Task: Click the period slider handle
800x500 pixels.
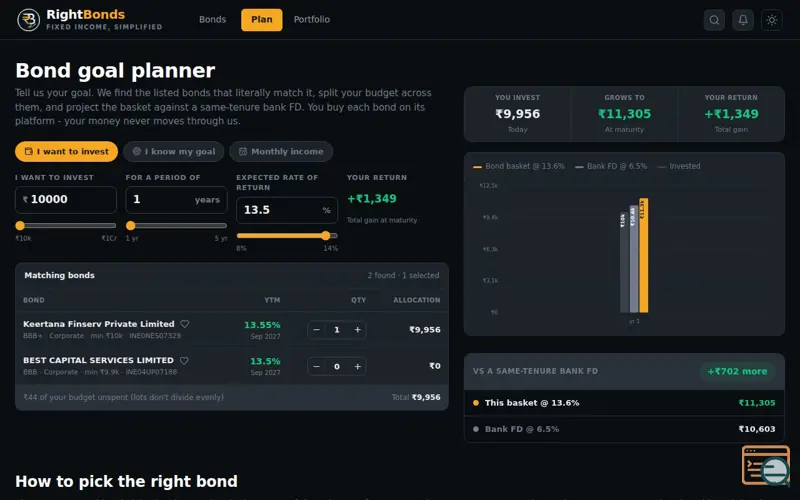Action: tap(131, 226)
